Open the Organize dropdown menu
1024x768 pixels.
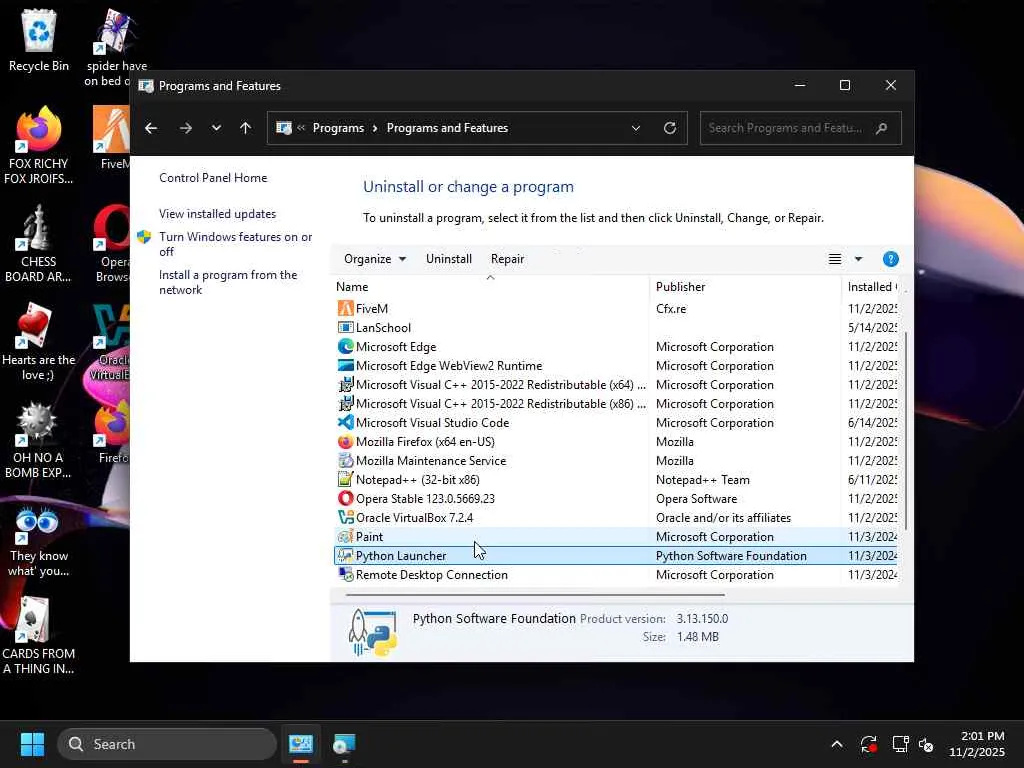point(375,259)
